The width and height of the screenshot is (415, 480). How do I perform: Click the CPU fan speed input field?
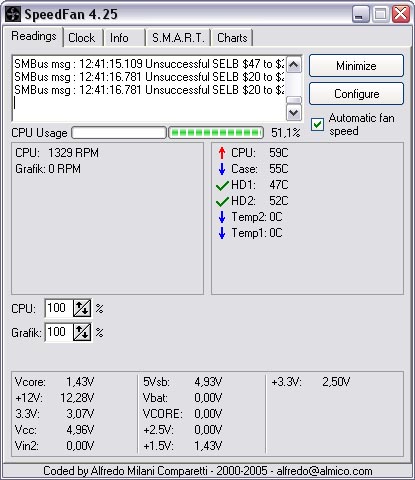click(x=59, y=308)
